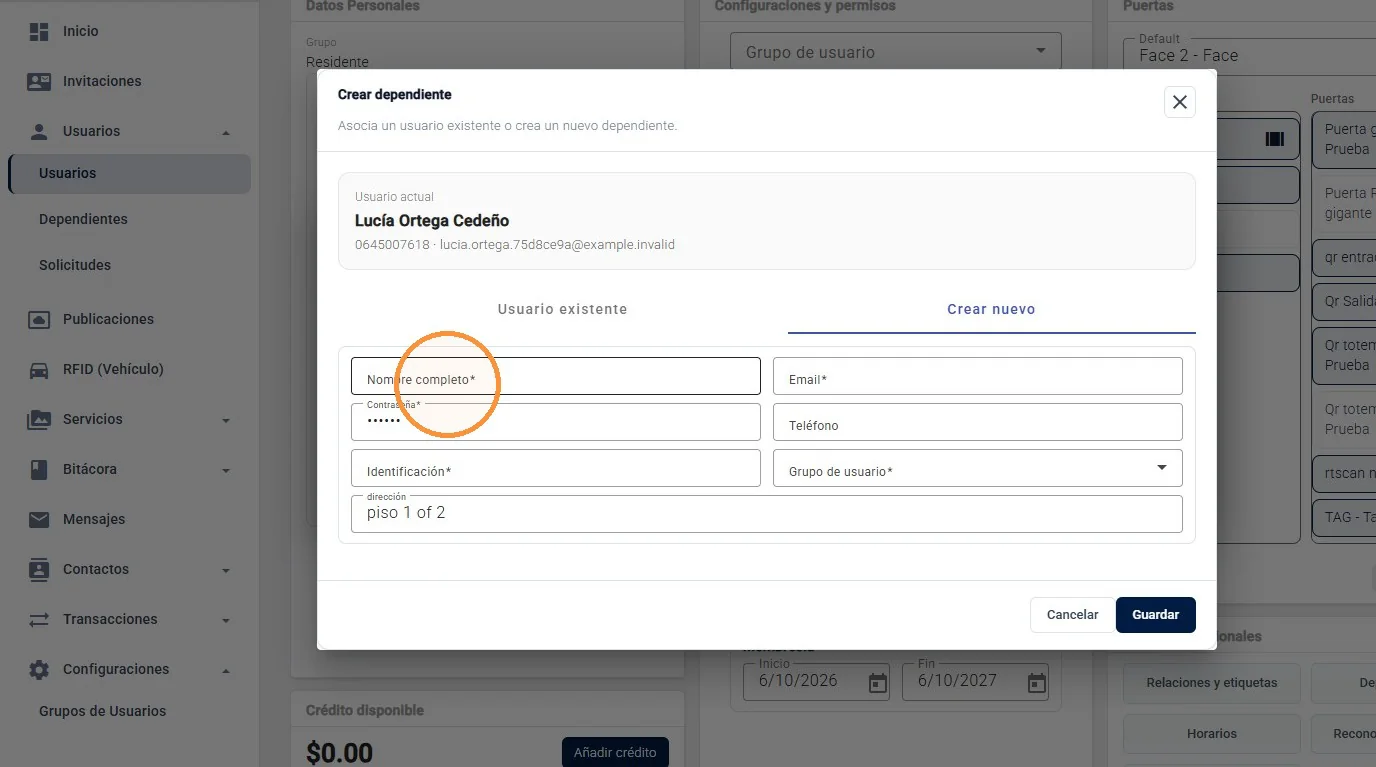Open Grupo de usuario* dropdown in dialog
This screenshot has height=767, width=1376.
click(x=977, y=468)
